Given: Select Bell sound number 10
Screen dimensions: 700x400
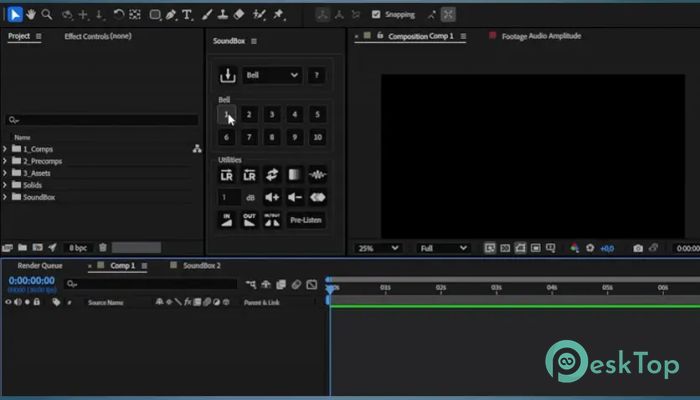Looking at the screenshot, I should pyautogui.click(x=317, y=137).
